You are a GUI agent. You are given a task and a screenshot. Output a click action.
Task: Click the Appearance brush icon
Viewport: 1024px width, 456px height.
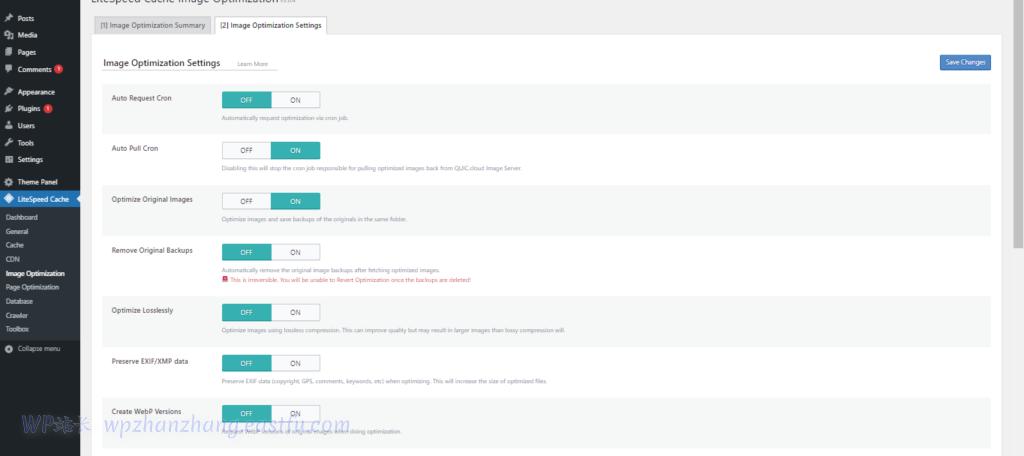pyautogui.click(x=8, y=92)
